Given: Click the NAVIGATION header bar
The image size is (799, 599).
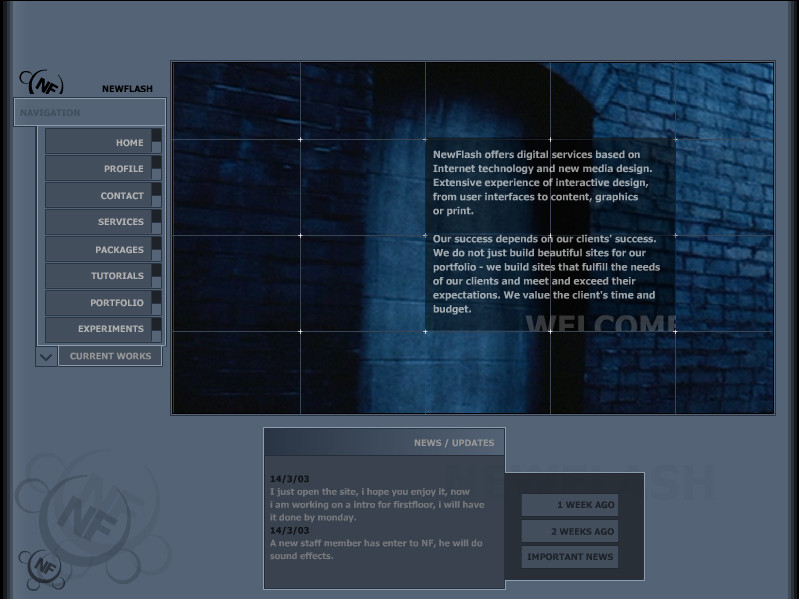Looking at the screenshot, I should pos(90,112).
